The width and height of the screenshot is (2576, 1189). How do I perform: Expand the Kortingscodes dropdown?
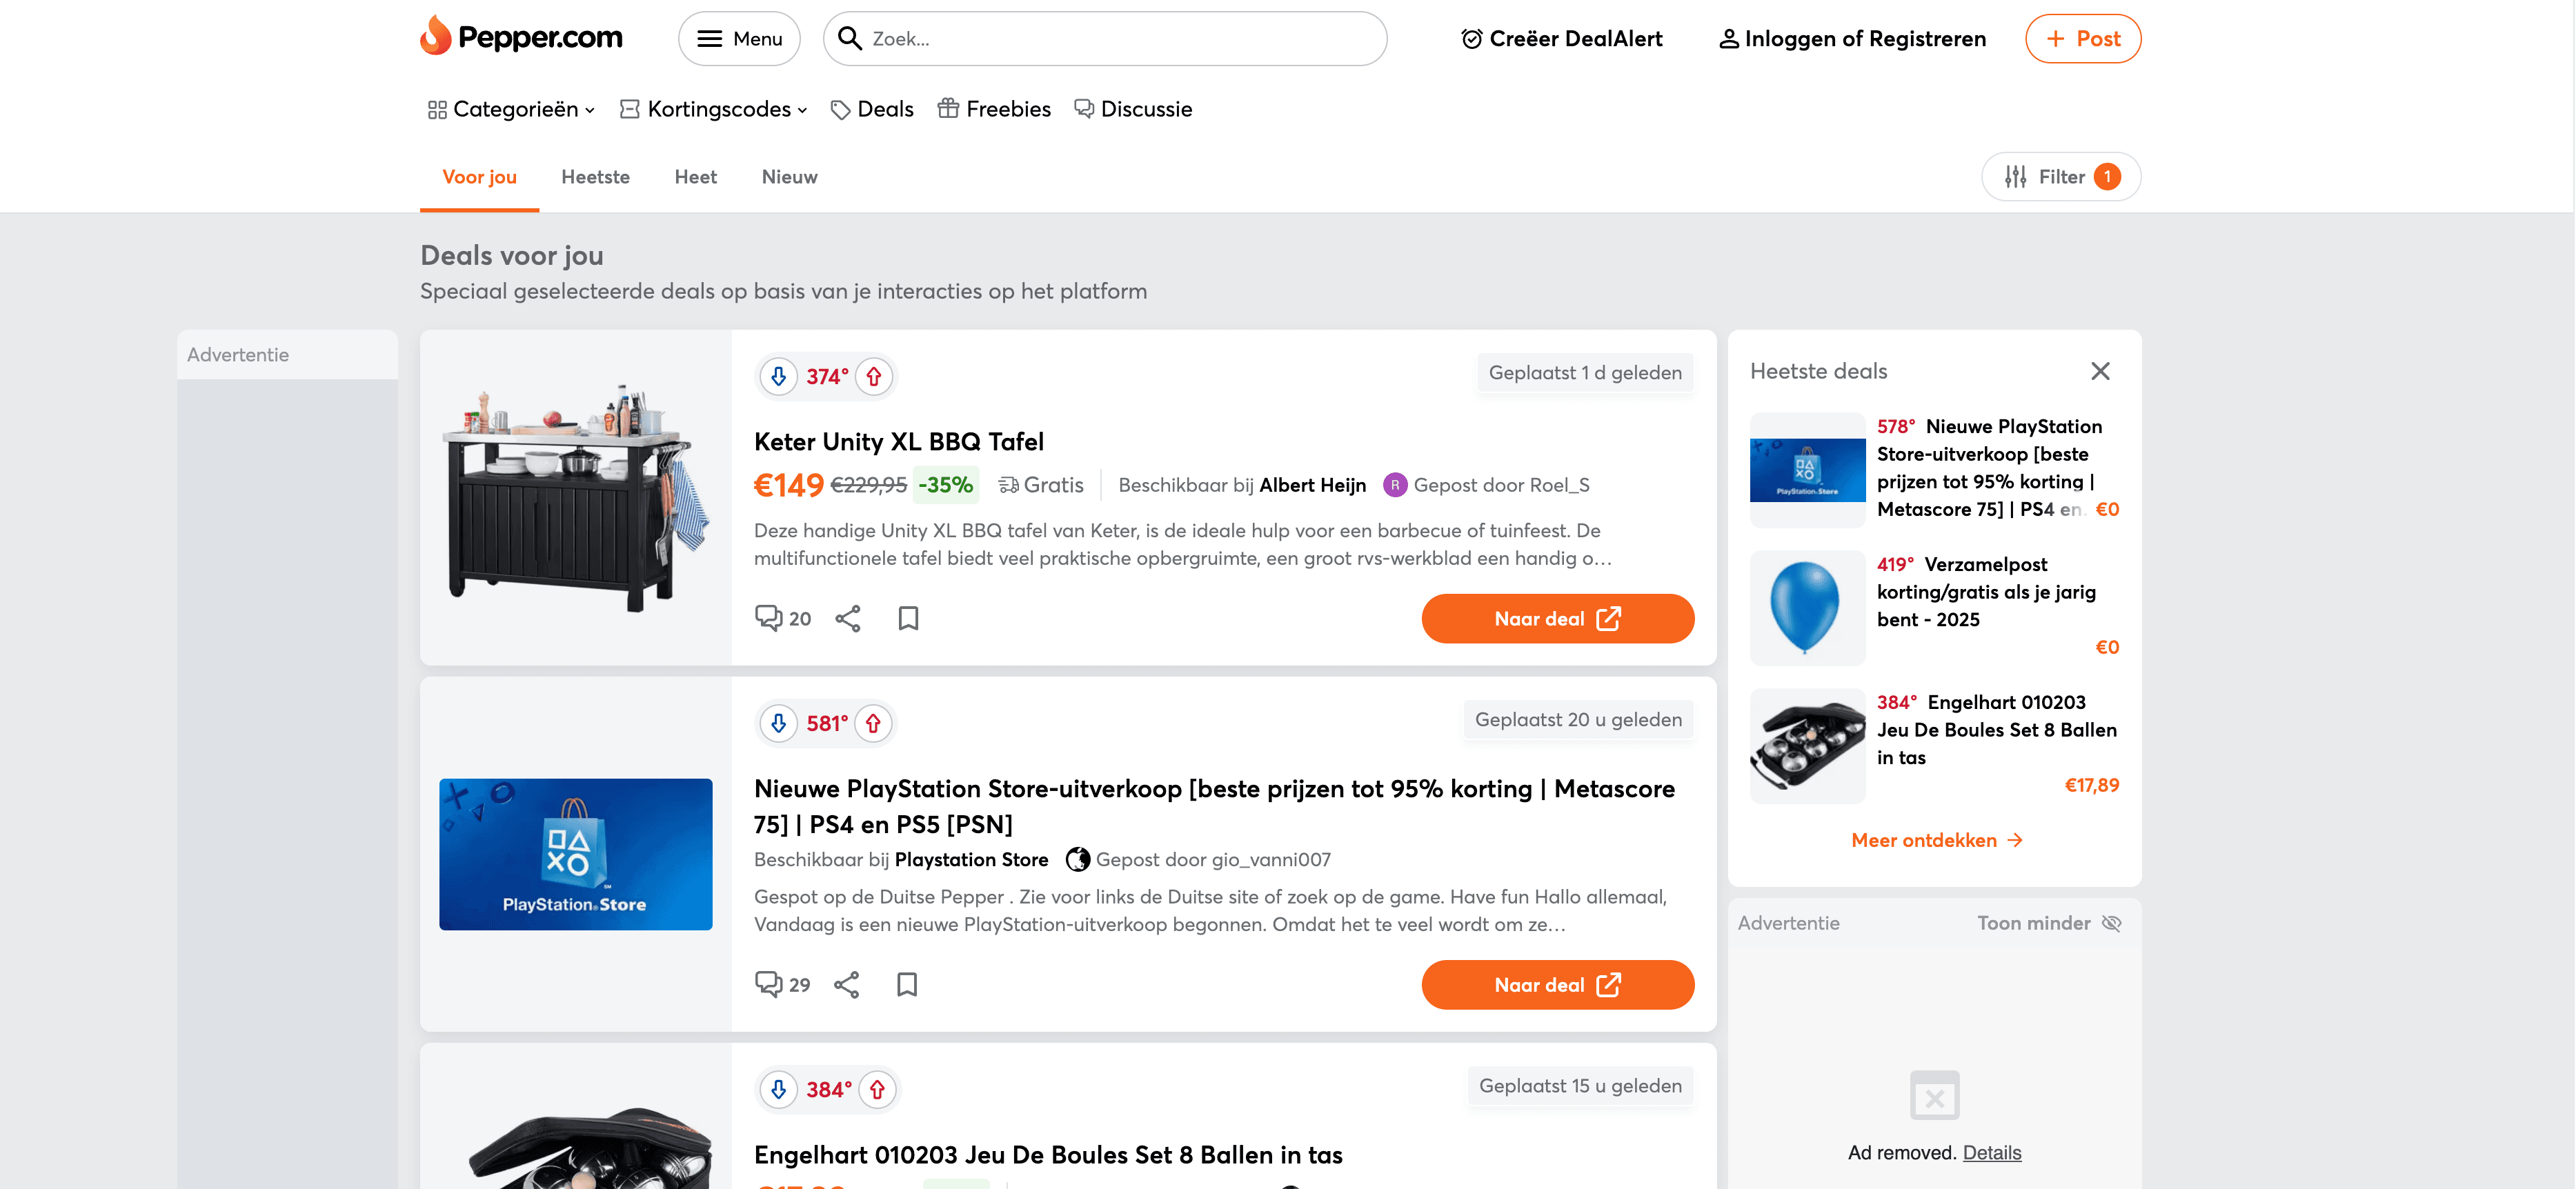(x=714, y=109)
